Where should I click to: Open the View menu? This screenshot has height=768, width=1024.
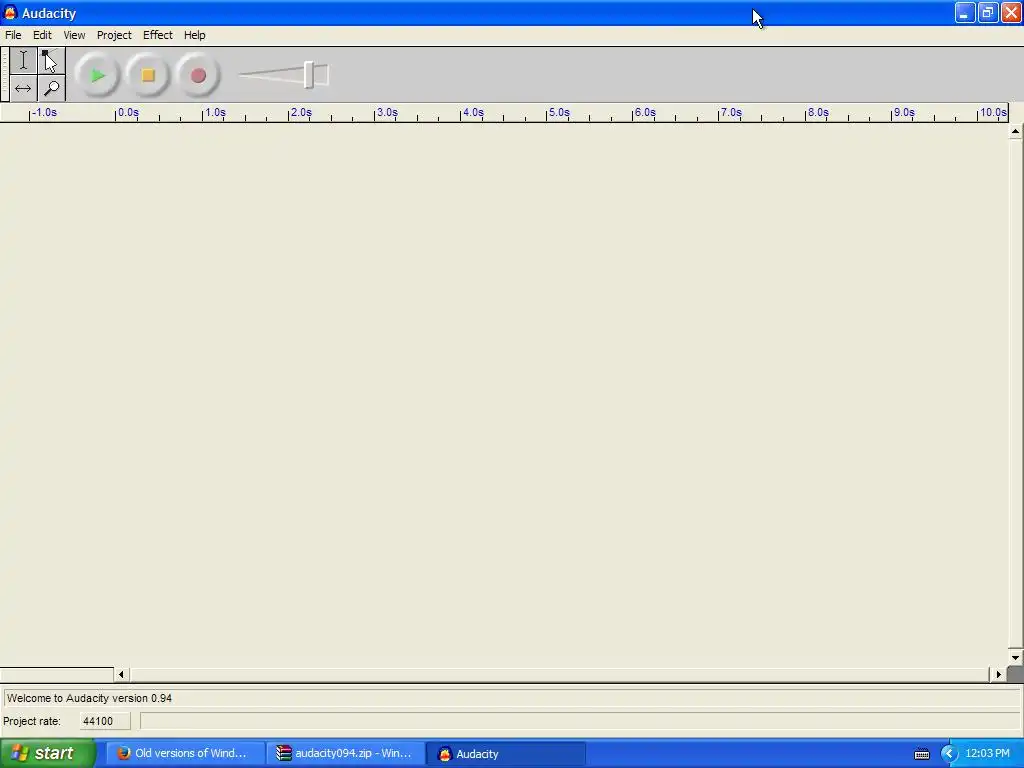click(x=74, y=35)
